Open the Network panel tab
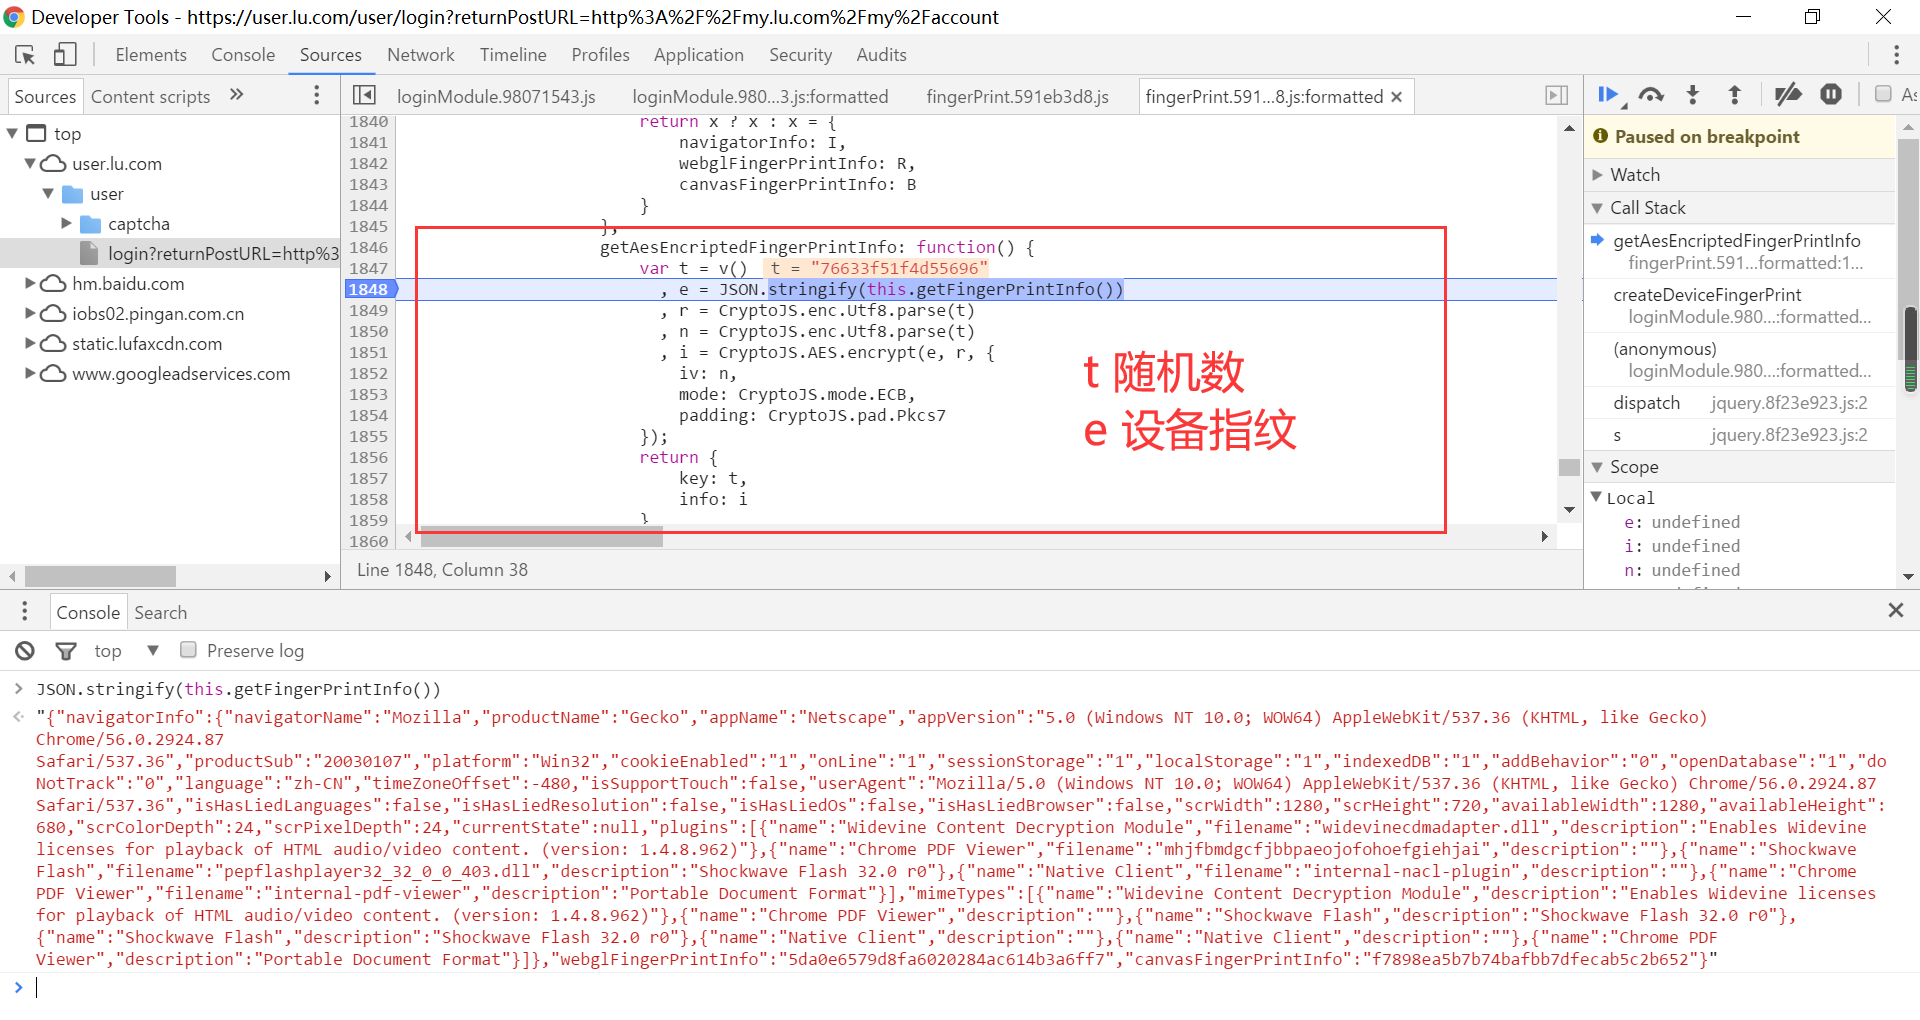Image resolution: width=1920 pixels, height=1020 pixels. [x=421, y=55]
